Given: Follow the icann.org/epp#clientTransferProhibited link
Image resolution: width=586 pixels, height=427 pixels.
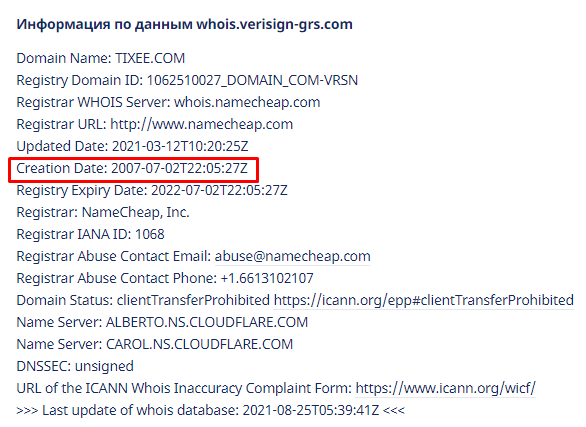Looking at the screenshot, I should coord(423,300).
